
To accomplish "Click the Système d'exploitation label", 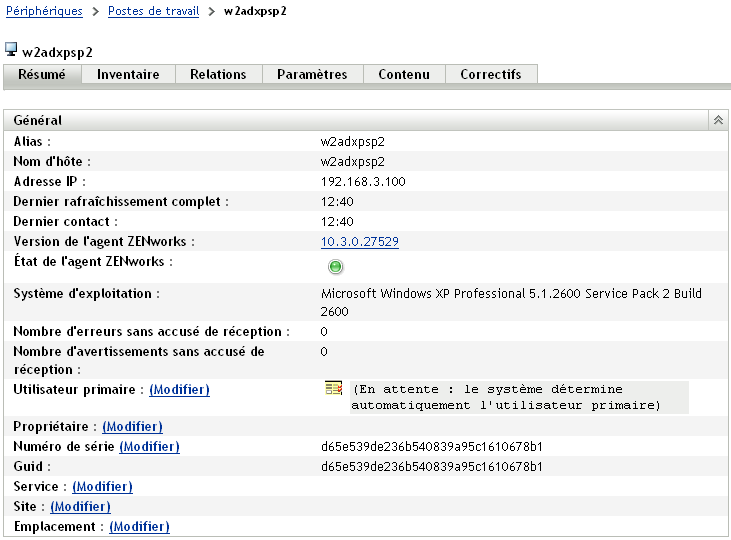I will point(87,294).
